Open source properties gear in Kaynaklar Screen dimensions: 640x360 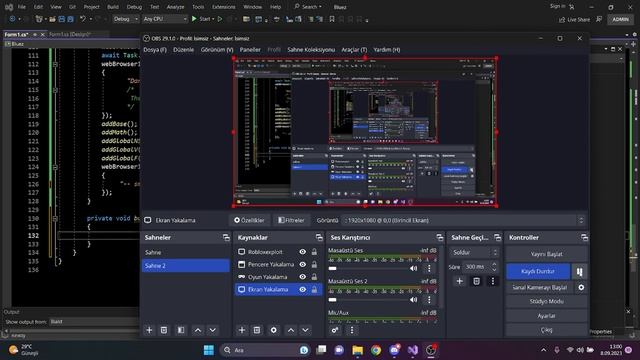(273, 330)
